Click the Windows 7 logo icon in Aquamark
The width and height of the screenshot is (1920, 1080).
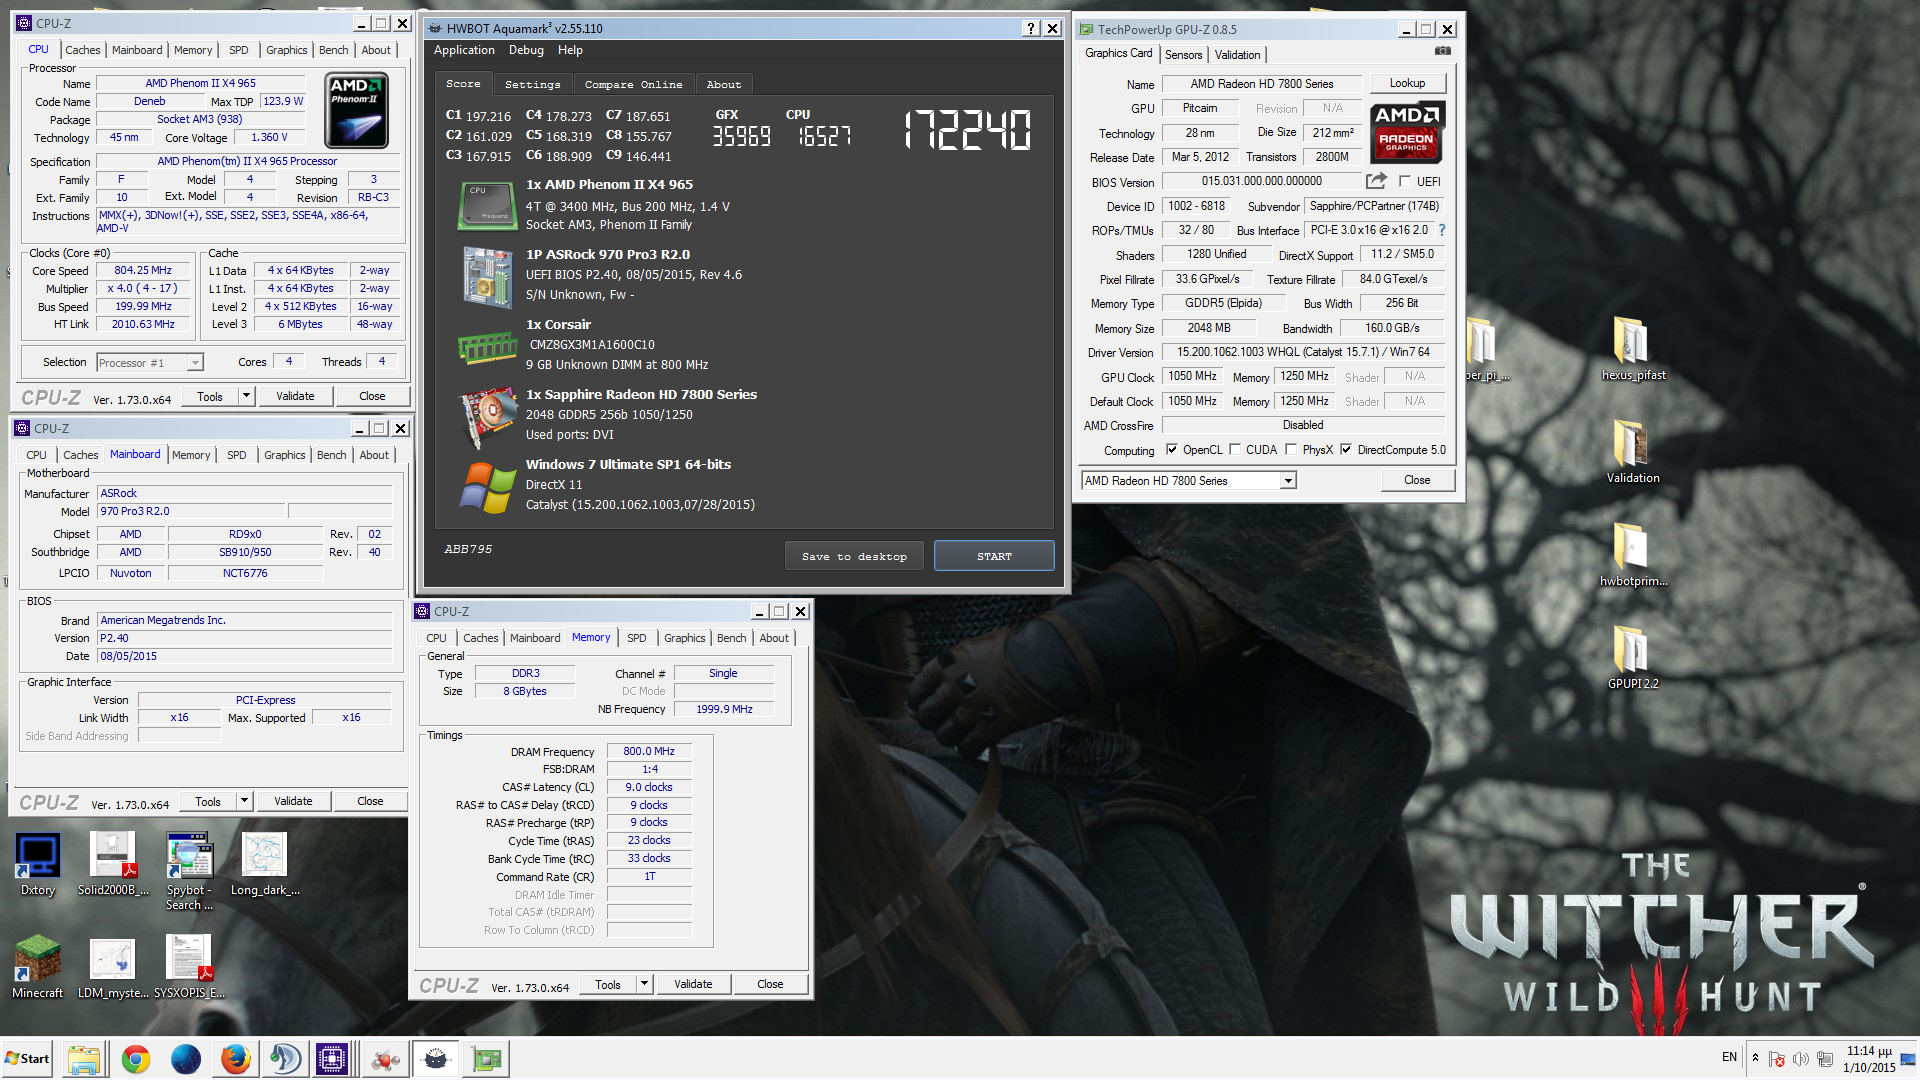coord(487,487)
